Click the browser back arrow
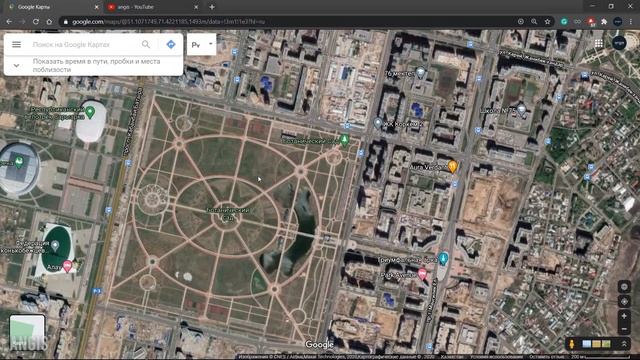 pos(9,22)
